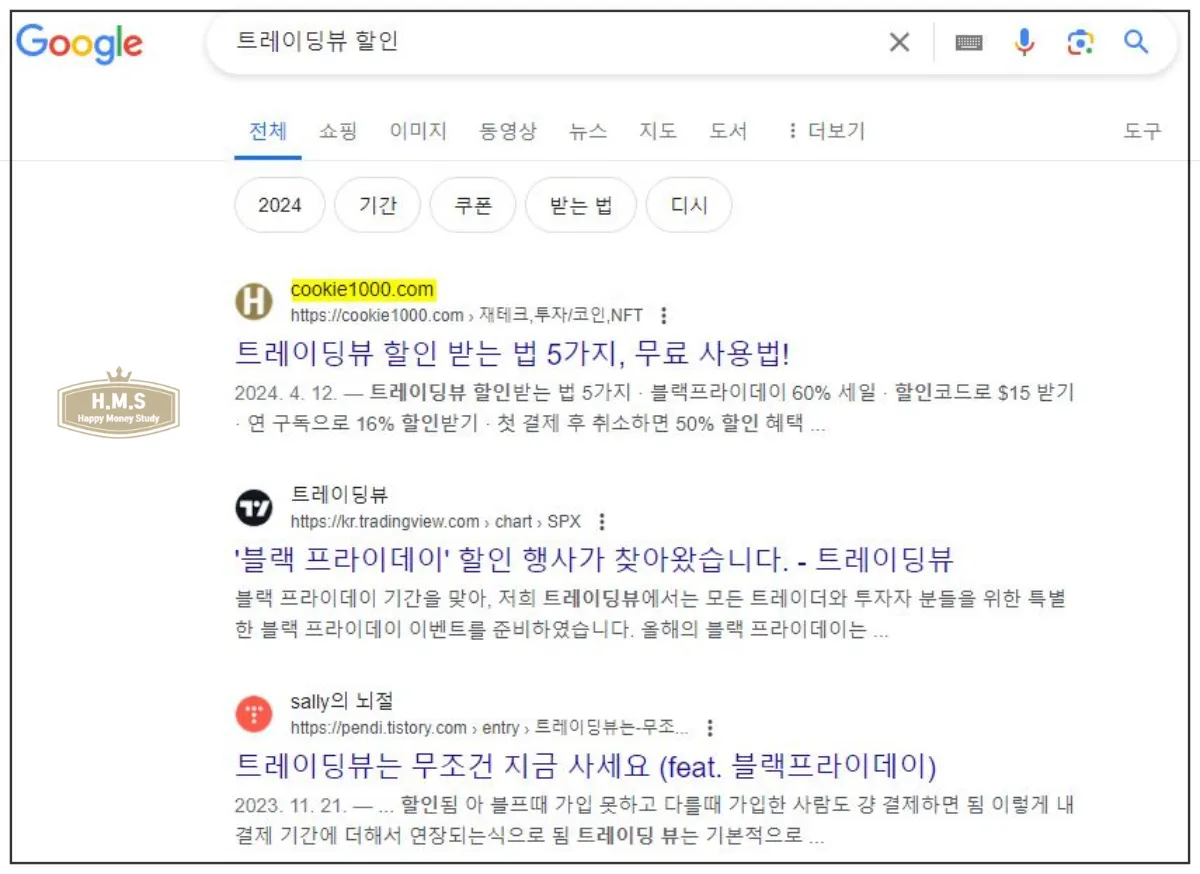The image size is (1200, 874).
Task: Click the blue magnifying glass search icon
Action: point(1136,43)
